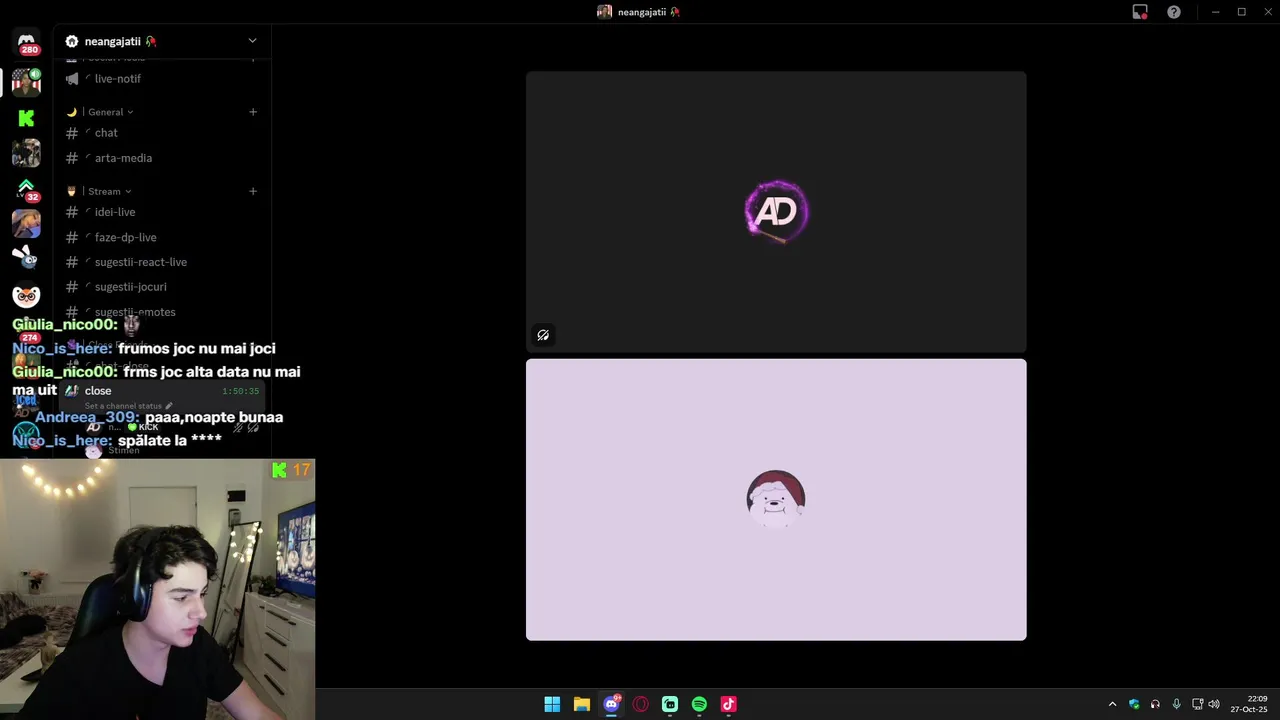Select the AD avatar video tile
Viewport: 1280px width, 720px height.
[776, 211]
